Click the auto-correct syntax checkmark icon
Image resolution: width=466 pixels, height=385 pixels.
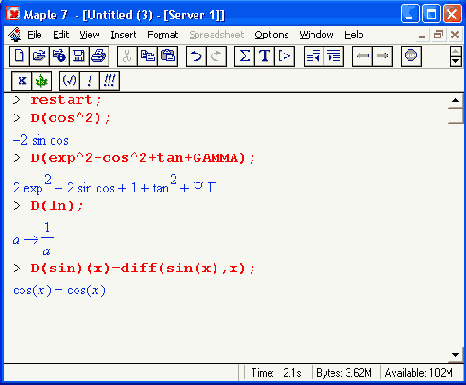pos(69,81)
